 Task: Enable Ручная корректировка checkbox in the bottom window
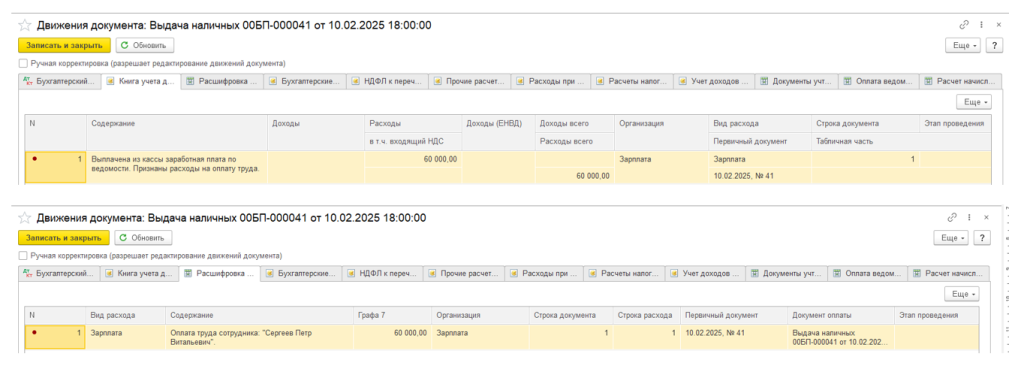tap(23, 256)
